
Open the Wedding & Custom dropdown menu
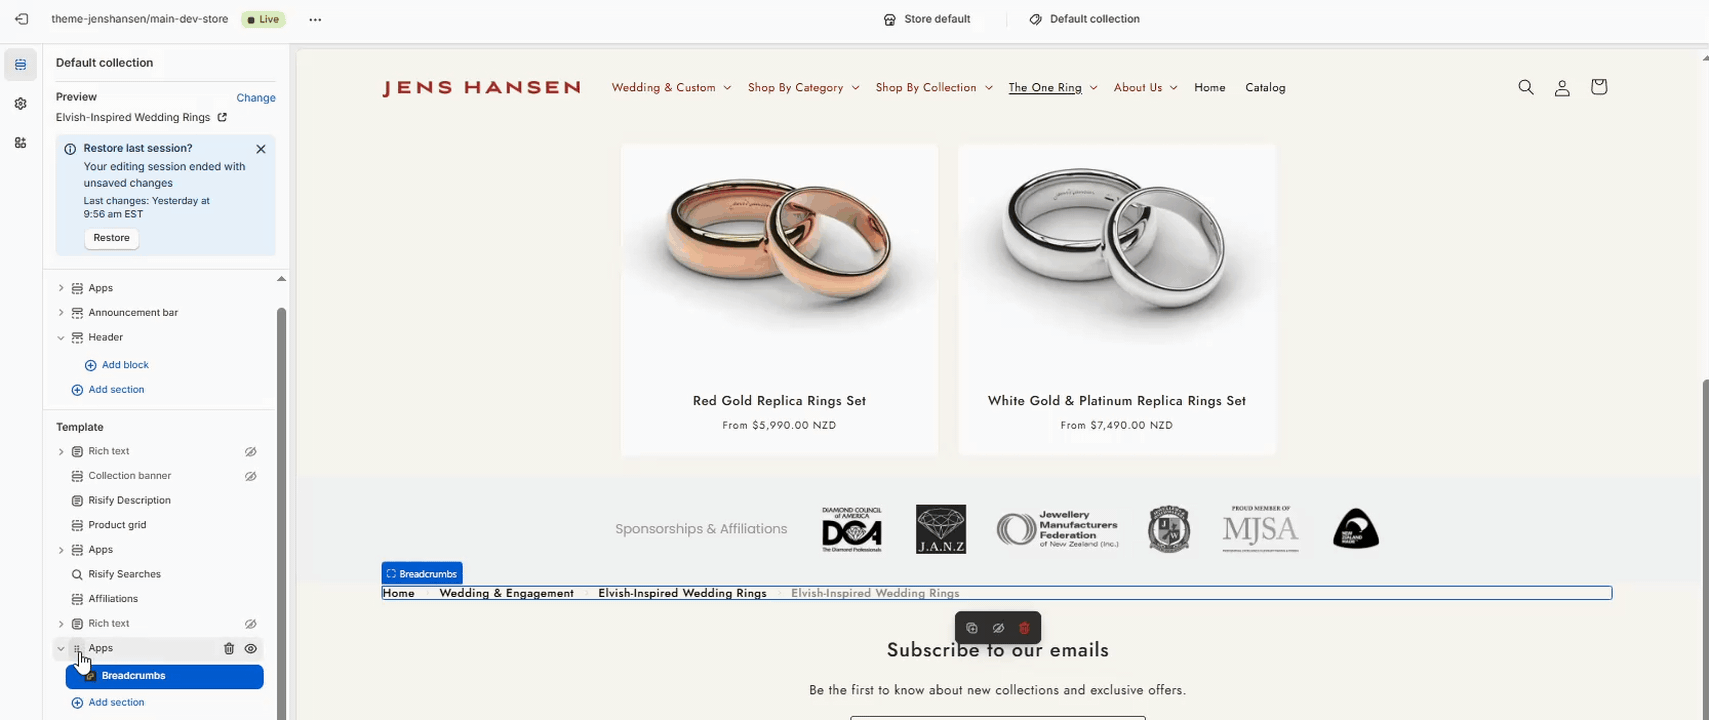click(x=671, y=88)
